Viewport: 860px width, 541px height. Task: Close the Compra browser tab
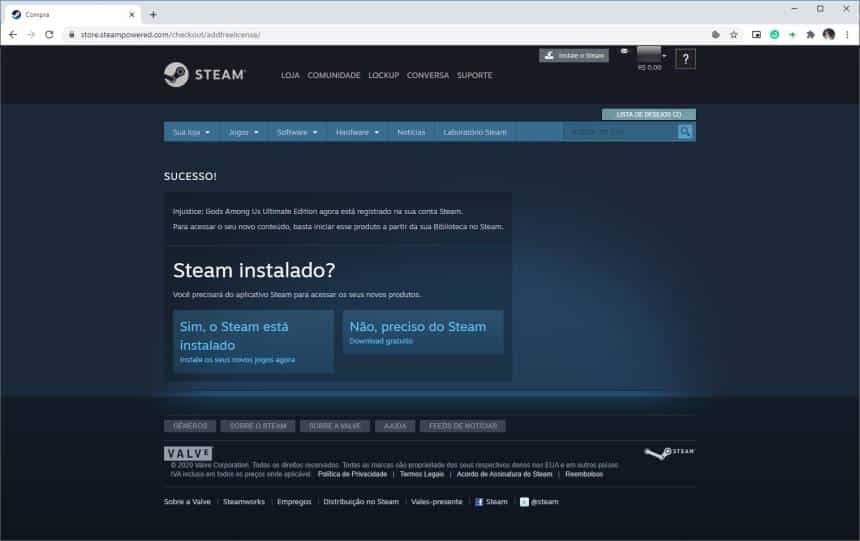click(132, 15)
